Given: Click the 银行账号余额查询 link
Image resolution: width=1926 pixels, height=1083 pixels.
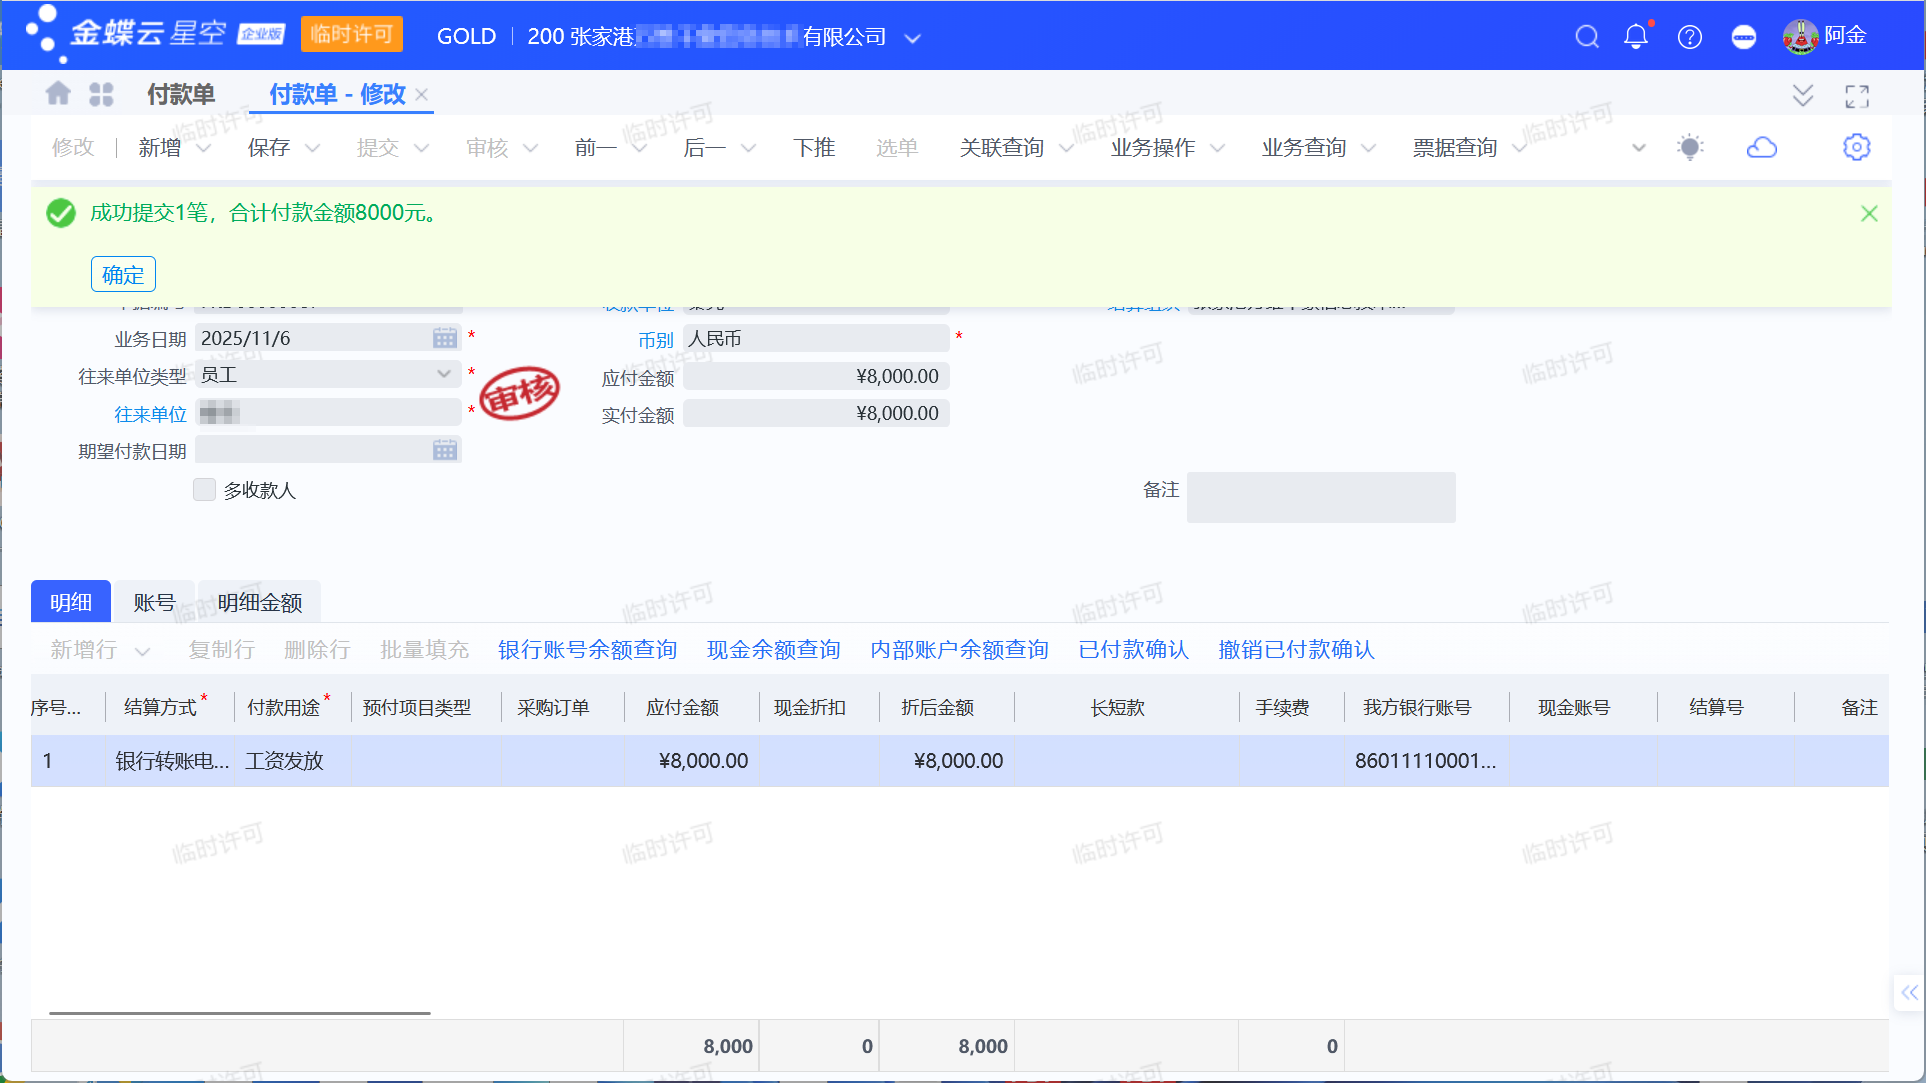Looking at the screenshot, I should 587,650.
